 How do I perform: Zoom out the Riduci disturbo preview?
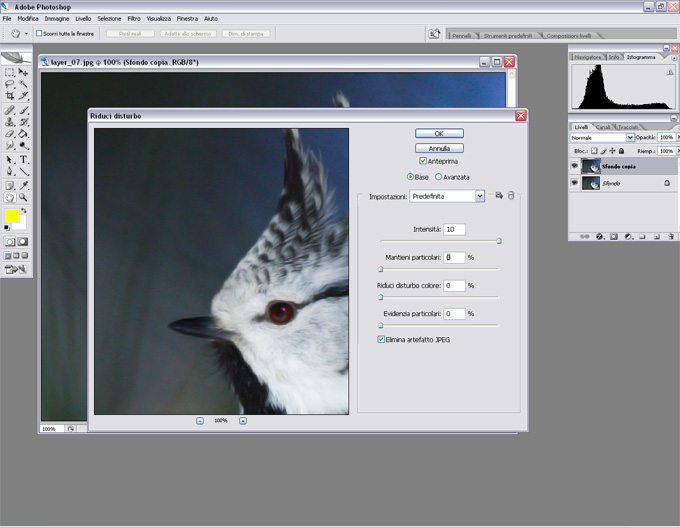[x=199, y=421]
